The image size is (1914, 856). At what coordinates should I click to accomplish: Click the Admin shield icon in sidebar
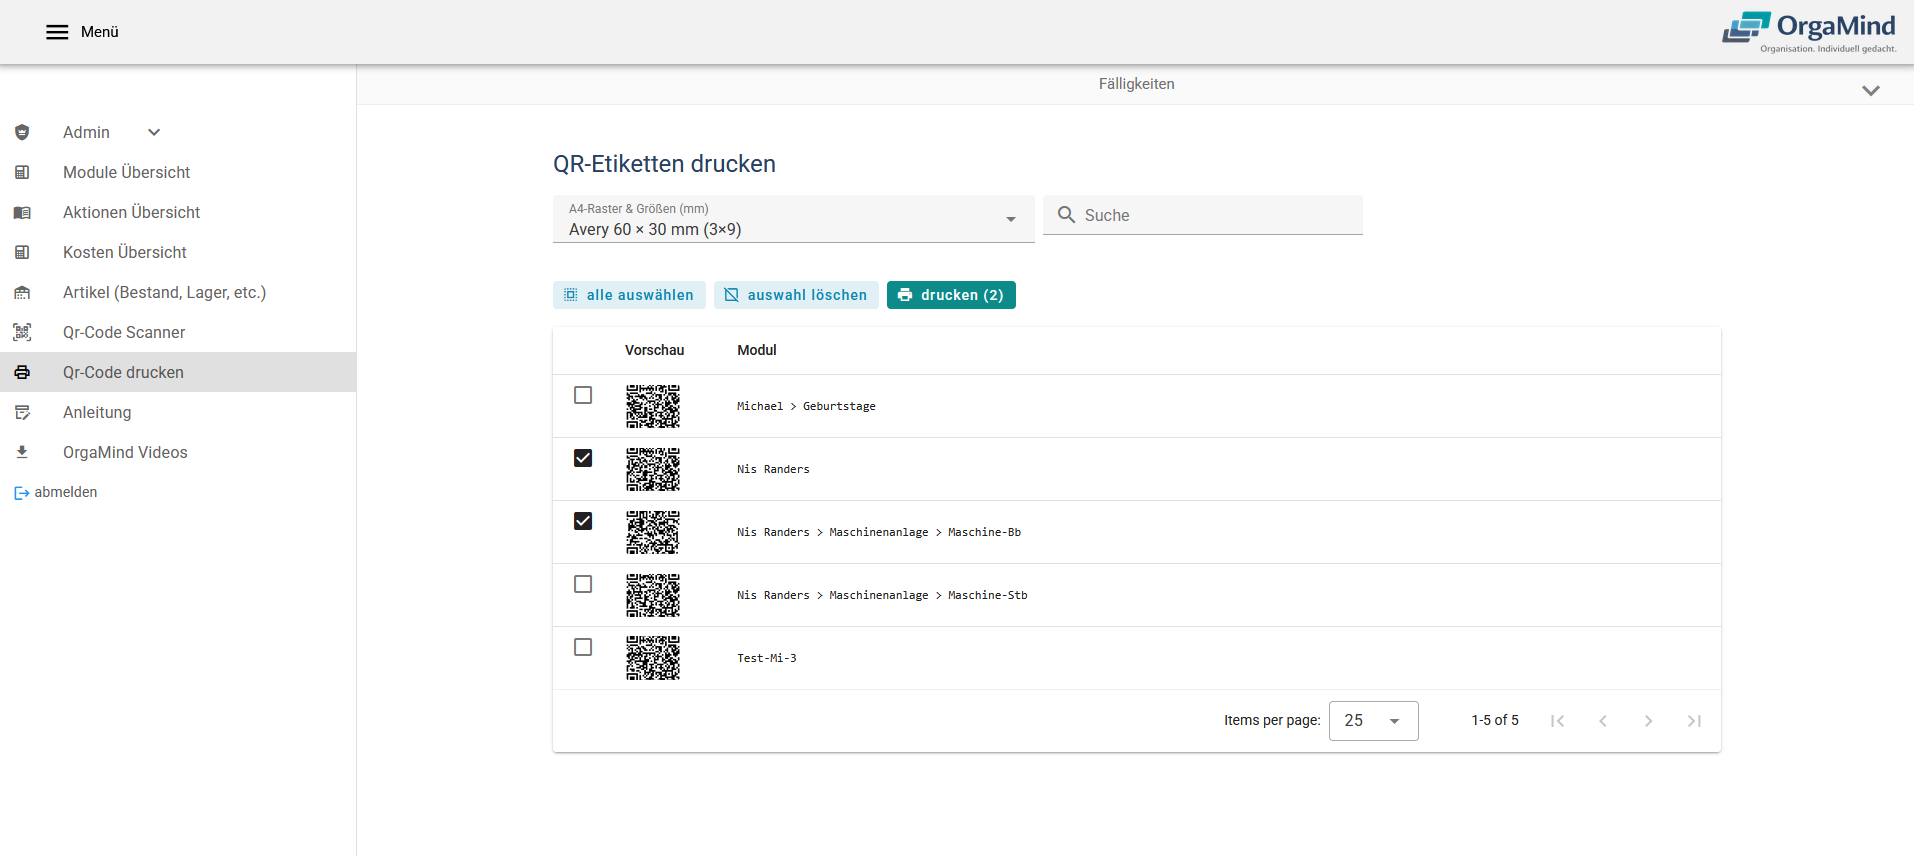(x=22, y=132)
